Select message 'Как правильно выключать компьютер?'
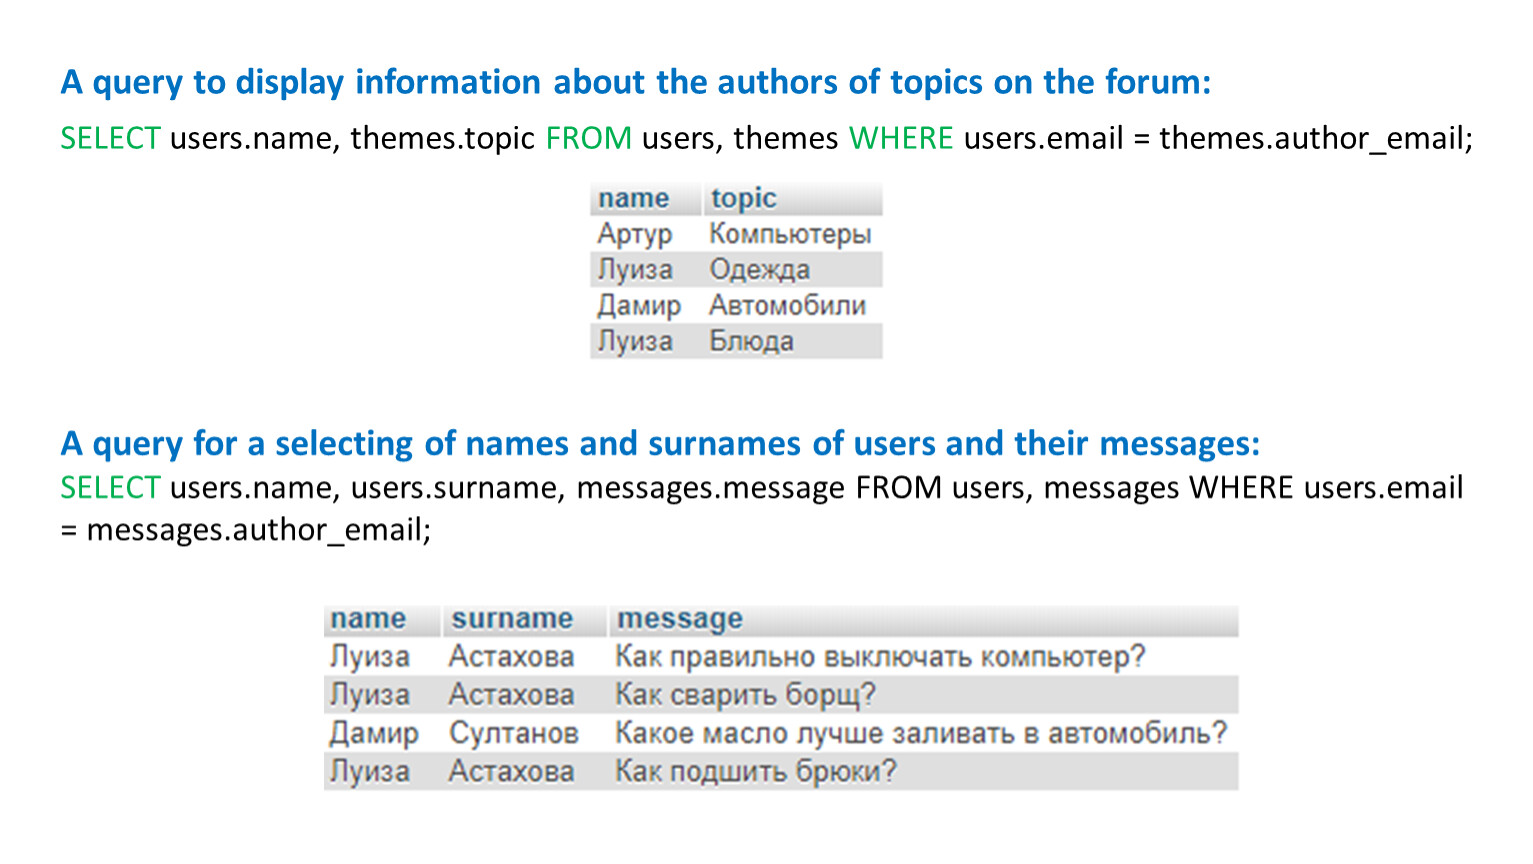The image size is (1533, 864). coord(880,657)
